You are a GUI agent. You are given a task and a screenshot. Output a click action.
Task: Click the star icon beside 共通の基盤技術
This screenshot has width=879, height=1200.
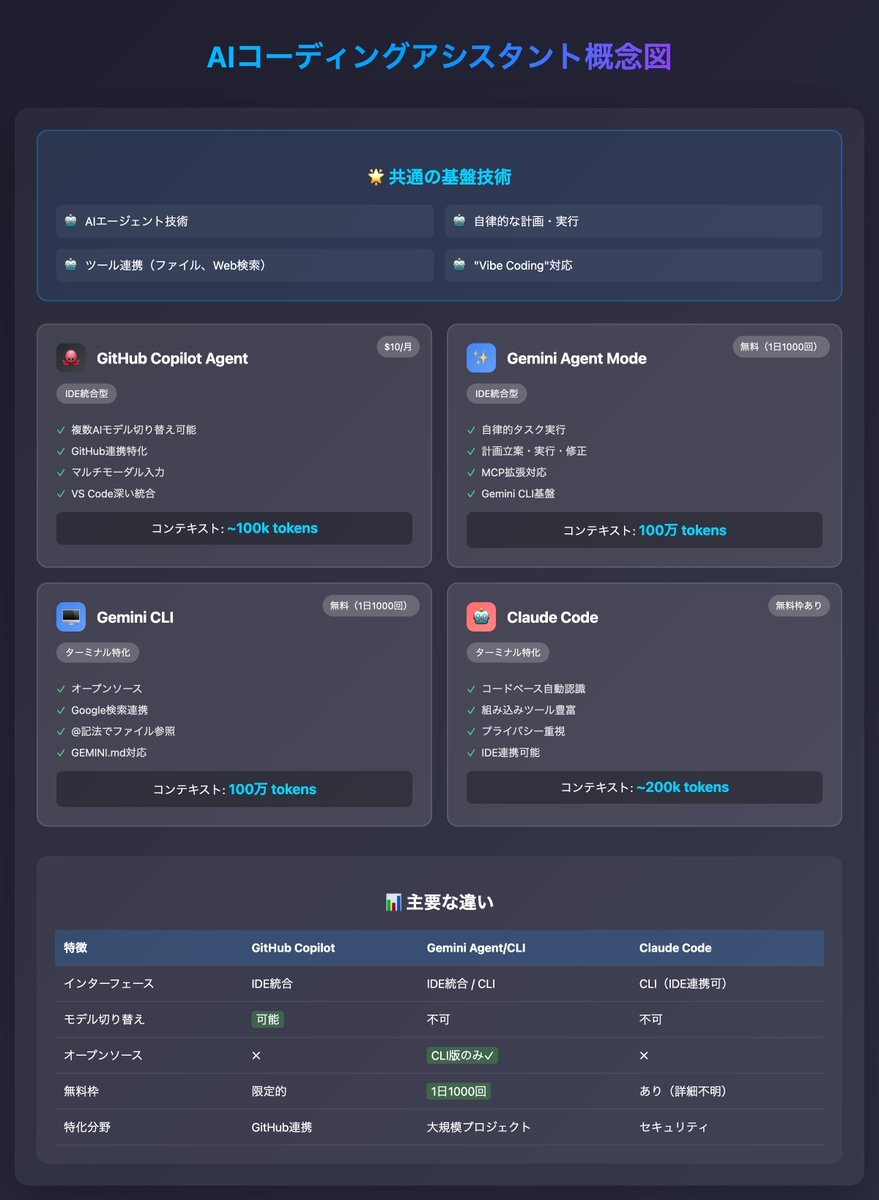click(376, 177)
